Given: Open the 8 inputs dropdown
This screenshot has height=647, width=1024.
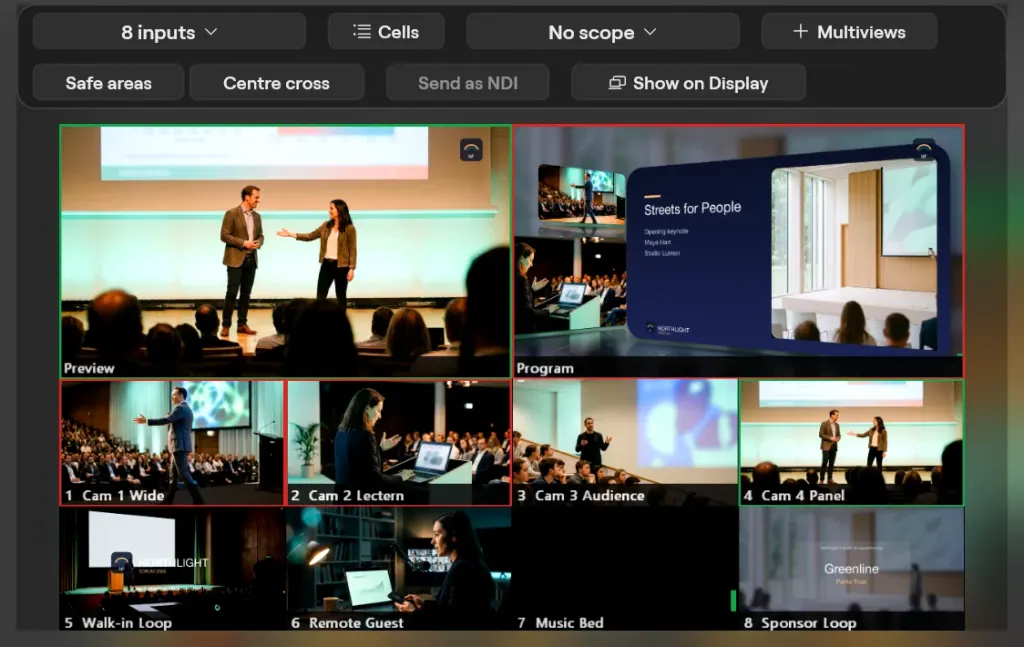Looking at the screenshot, I should (169, 32).
